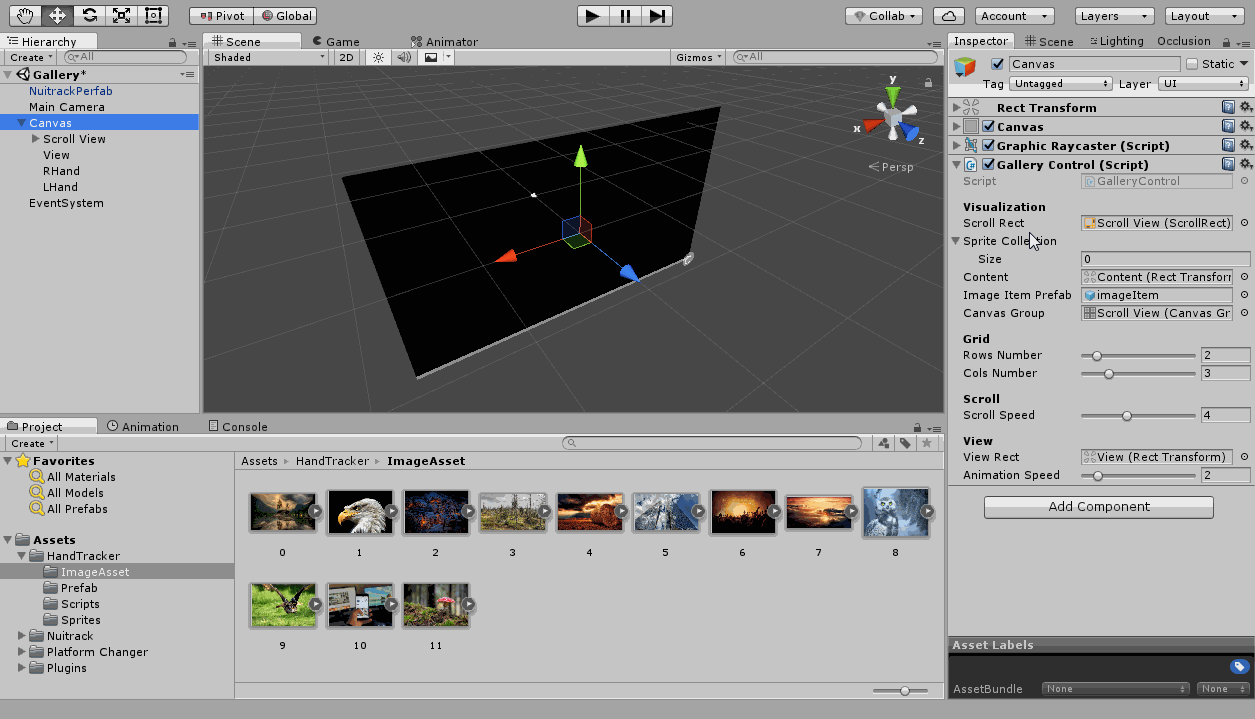Toggle scene audio speaker icon
The width and height of the screenshot is (1255, 719).
pyautogui.click(x=404, y=58)
